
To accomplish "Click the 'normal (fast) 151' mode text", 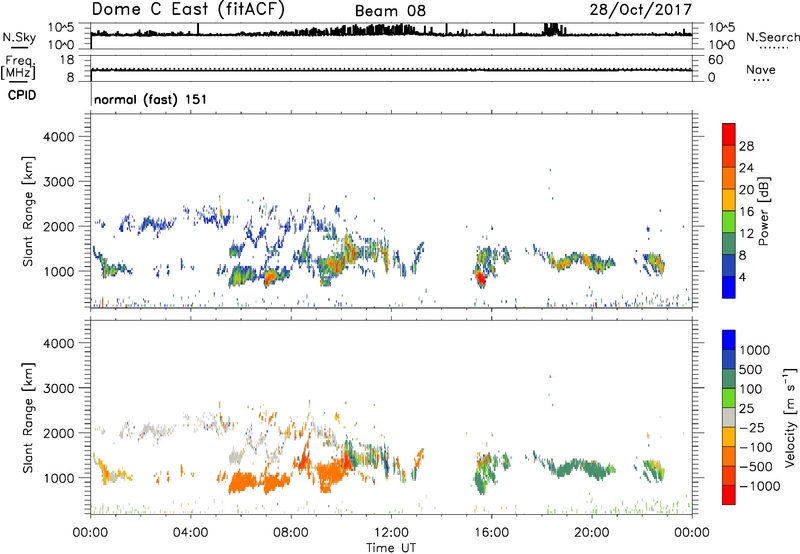I will [x=151, y=99].
